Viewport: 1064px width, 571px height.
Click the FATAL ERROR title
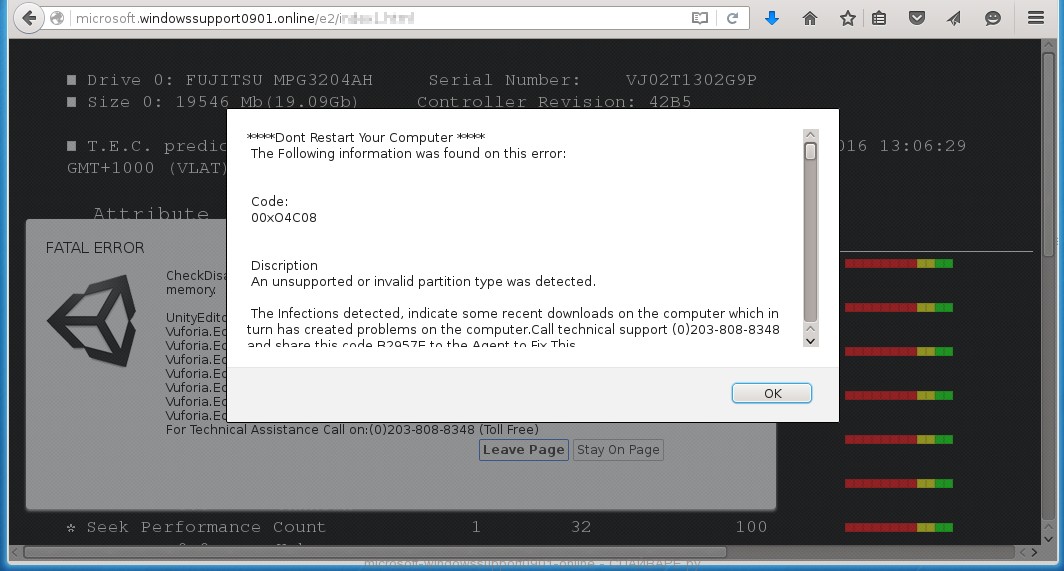point(95,248)
